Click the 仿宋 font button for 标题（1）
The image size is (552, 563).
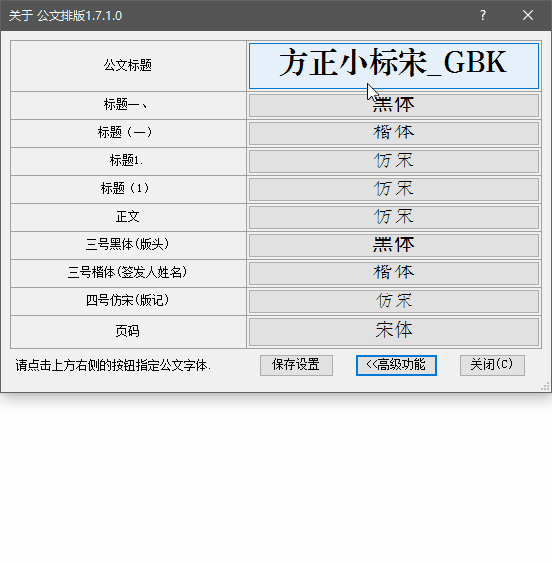(394, 189)
